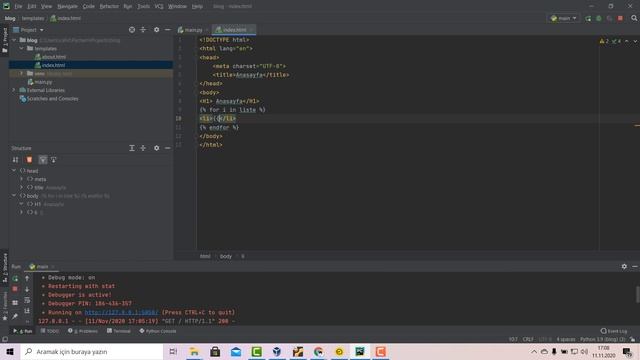This screenshot has width=640, height=360.
Task: Open File Explorer from taskbar
Action: (x=194, y=351)
